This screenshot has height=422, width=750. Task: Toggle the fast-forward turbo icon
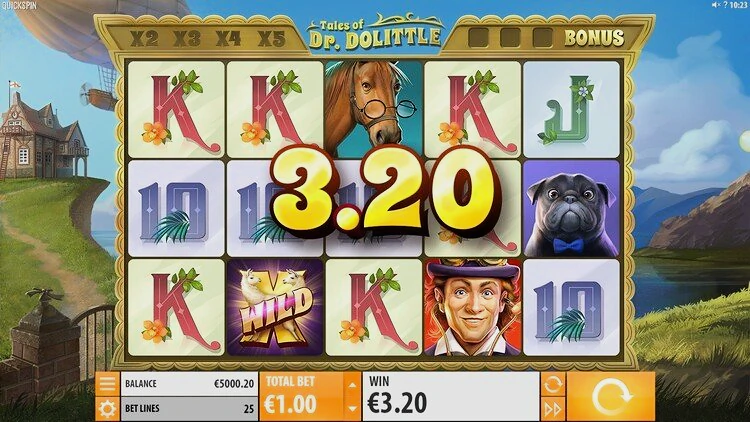click(553, 409)
